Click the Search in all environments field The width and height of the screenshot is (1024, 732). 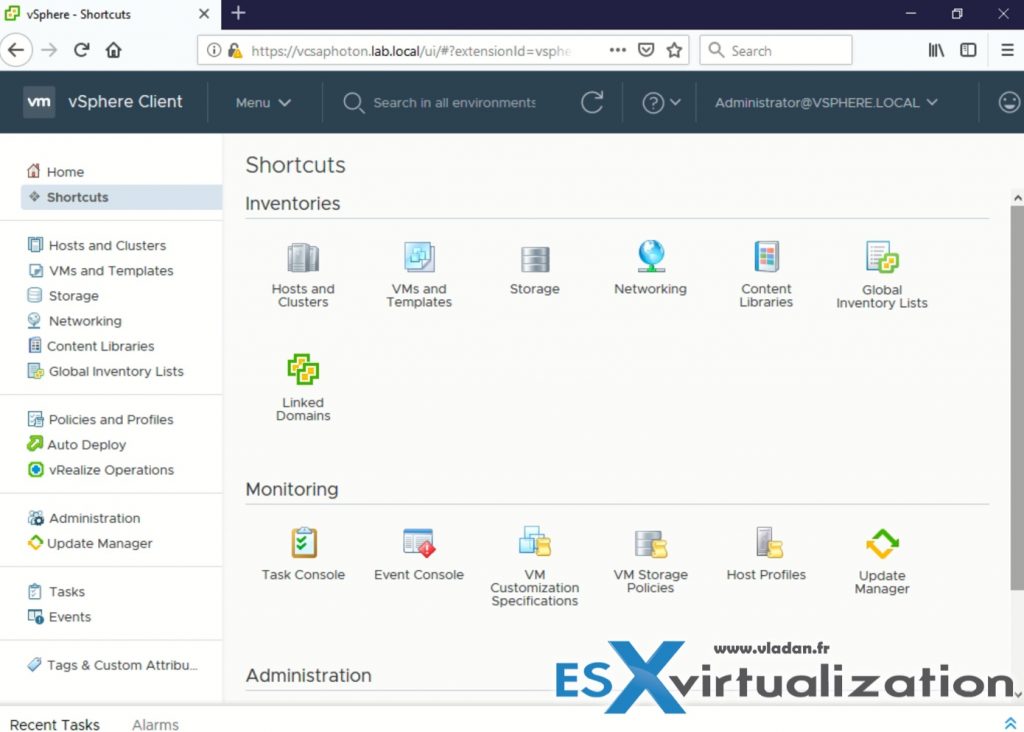click(x=450, y=102)
